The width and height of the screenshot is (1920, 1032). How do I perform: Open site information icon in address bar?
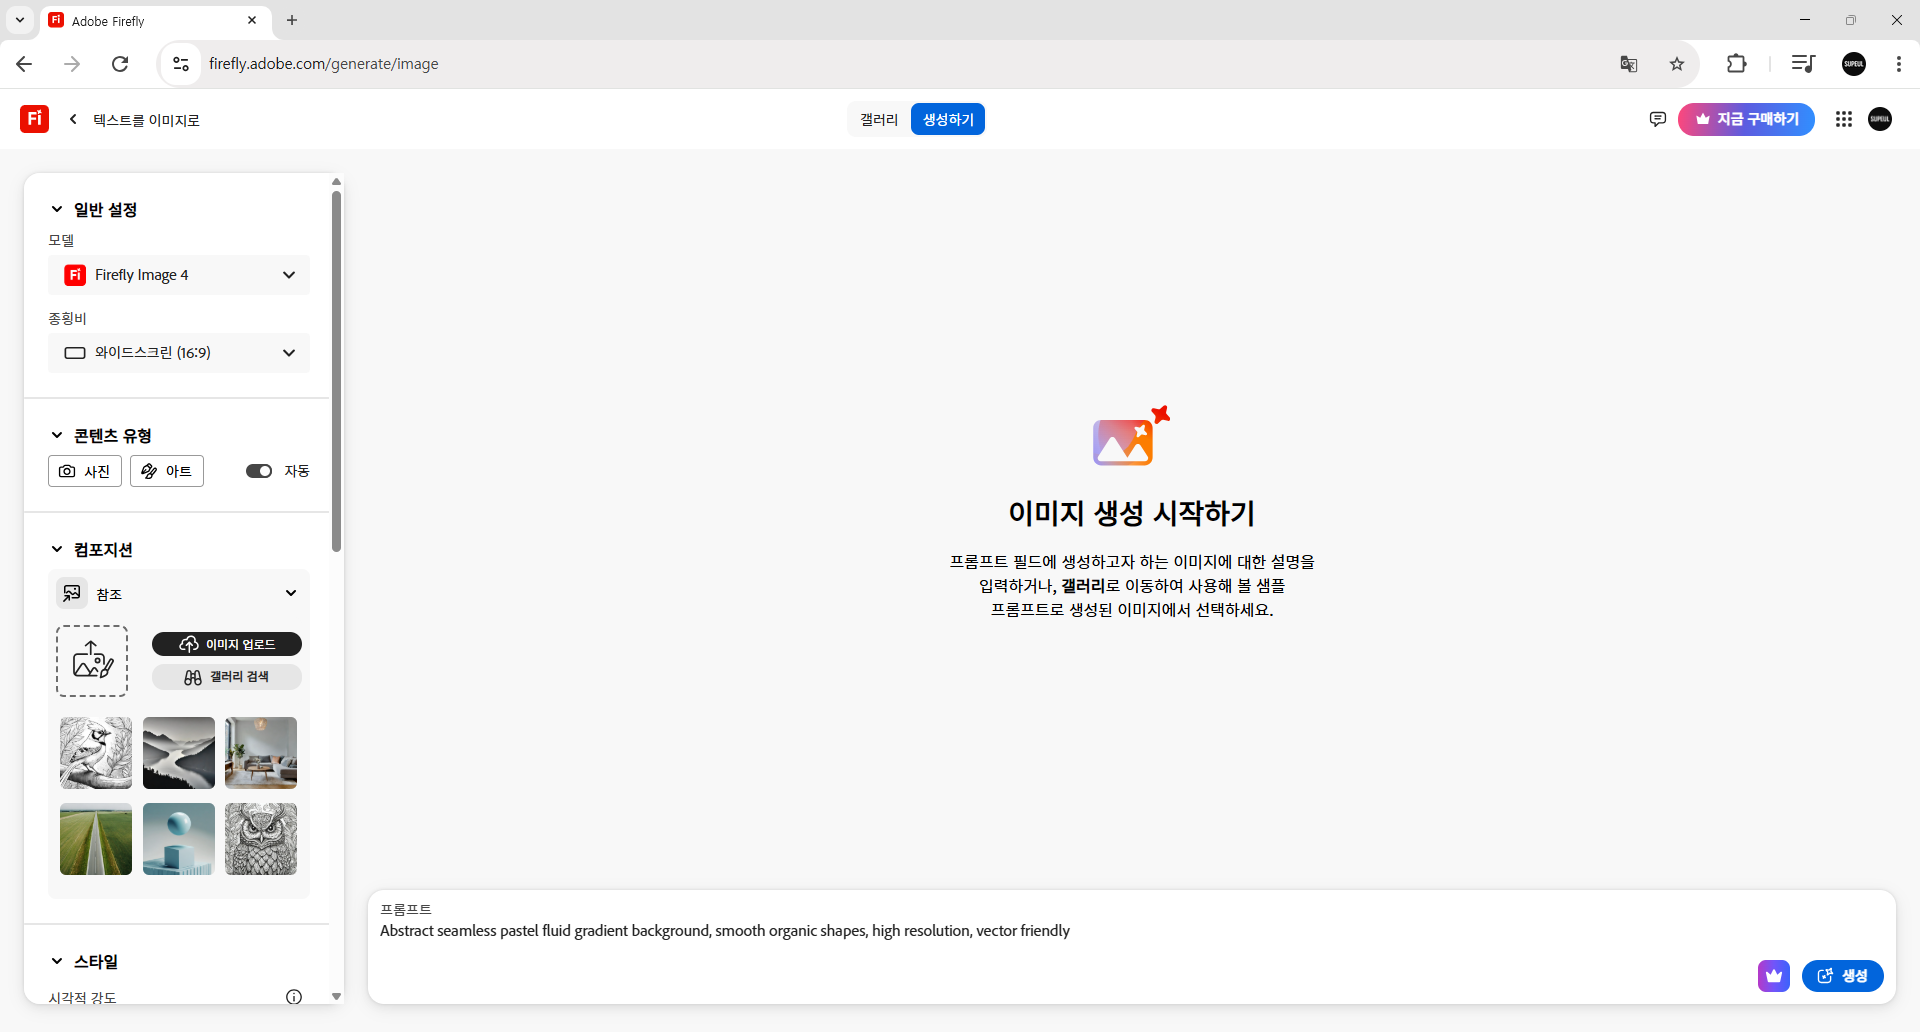click(x=181, y=64)
